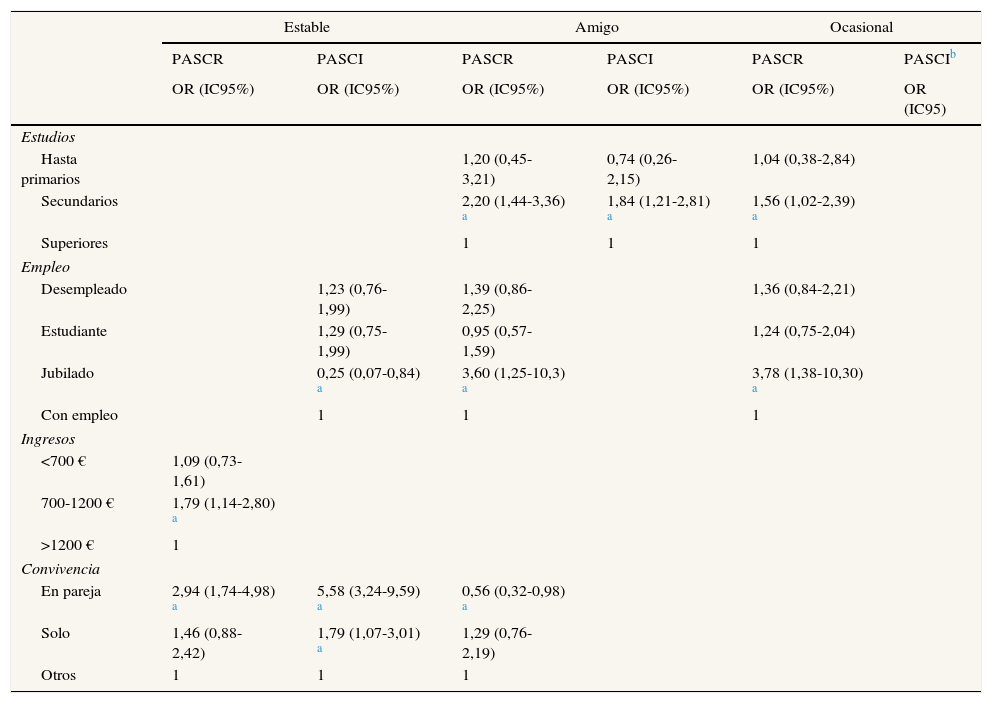
Task: Select the Ocasional column group header
Action: [861, 28]
